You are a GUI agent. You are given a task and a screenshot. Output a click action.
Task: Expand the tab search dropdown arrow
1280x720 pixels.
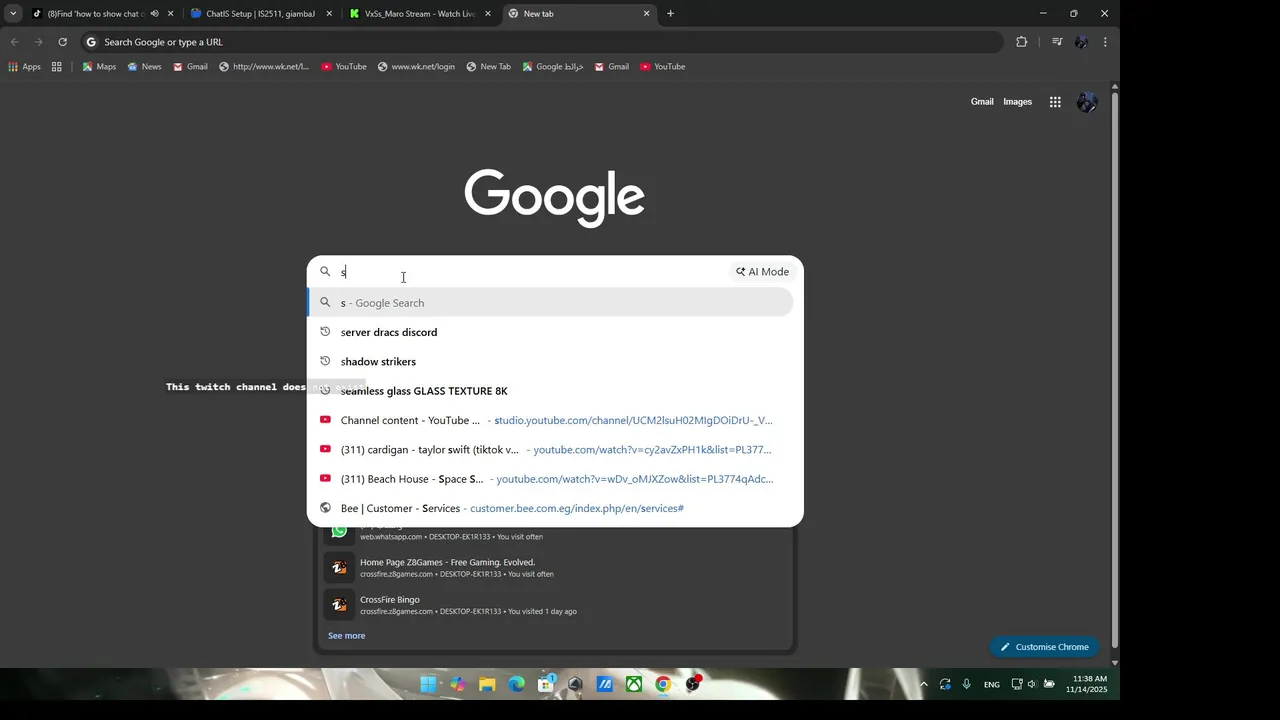point(13,14)
